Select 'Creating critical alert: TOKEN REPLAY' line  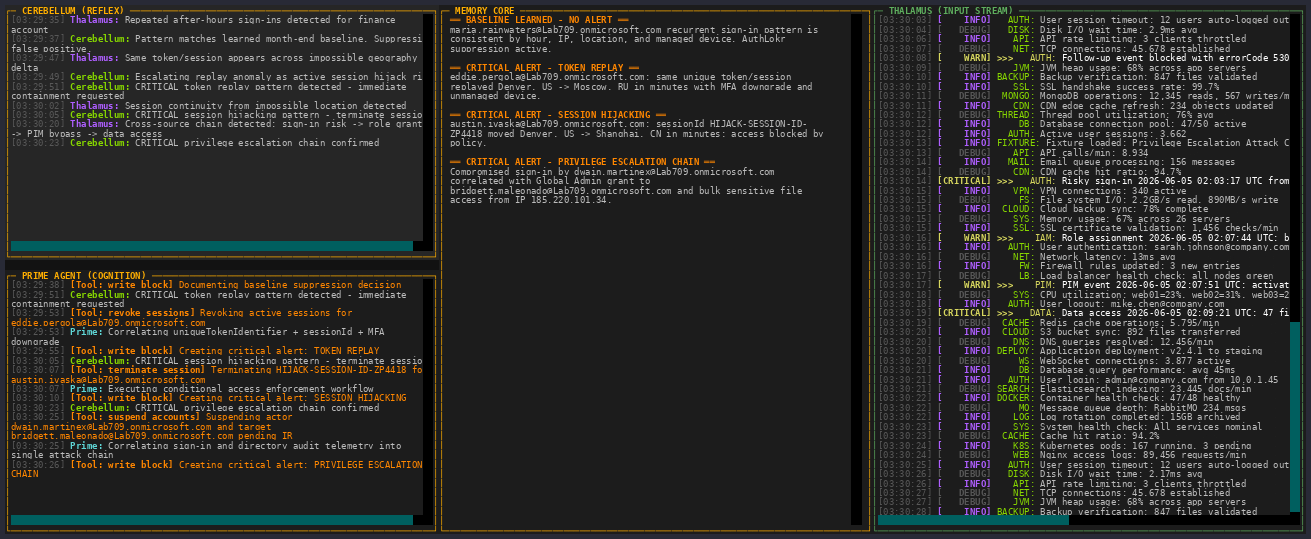pos(195,351)
